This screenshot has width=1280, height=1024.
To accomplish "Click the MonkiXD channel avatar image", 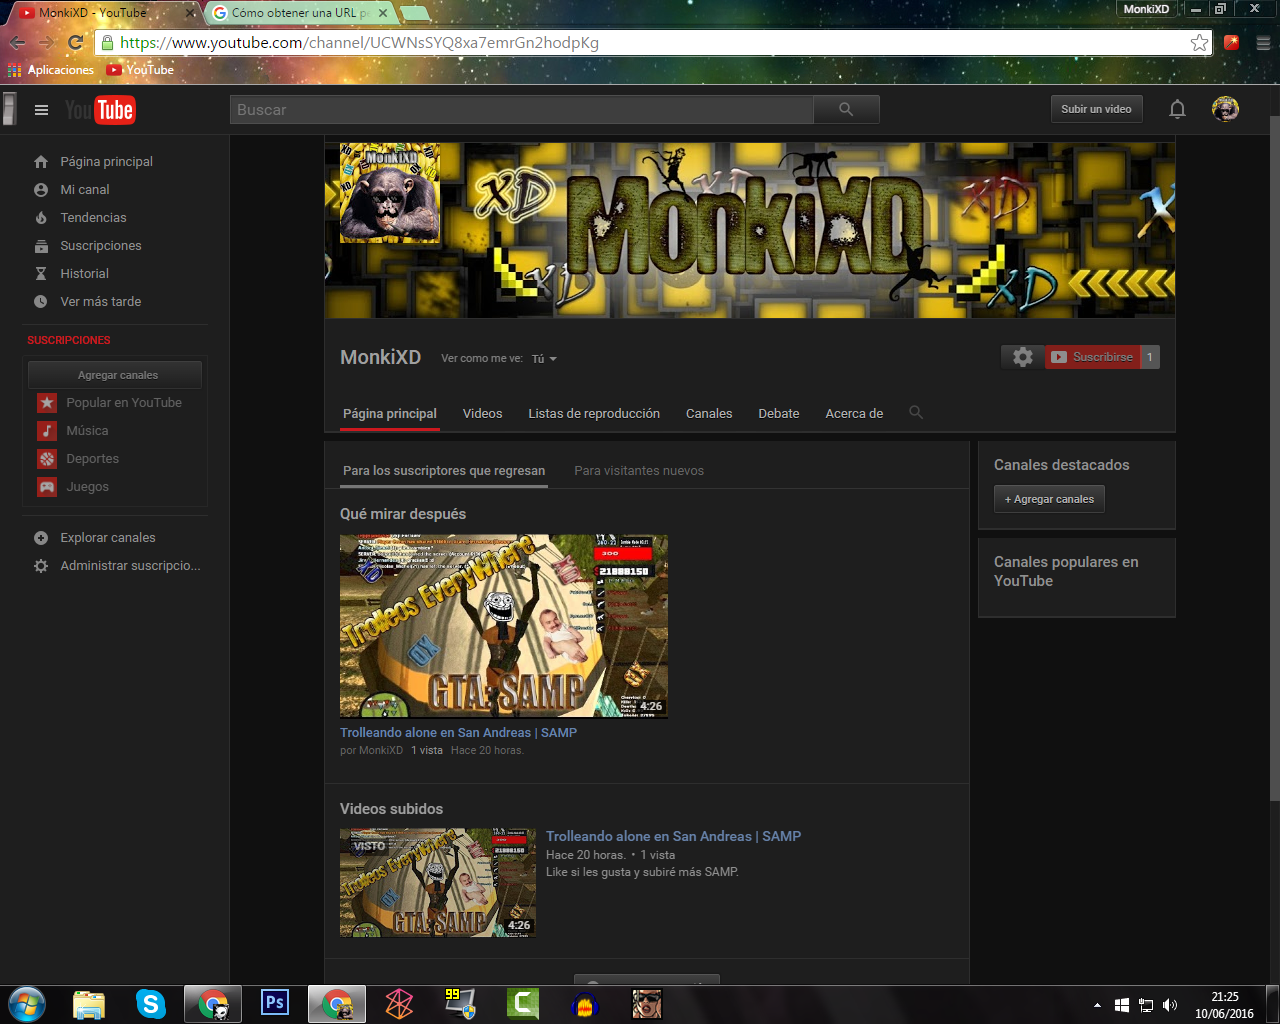I will [x=390, y=193].
